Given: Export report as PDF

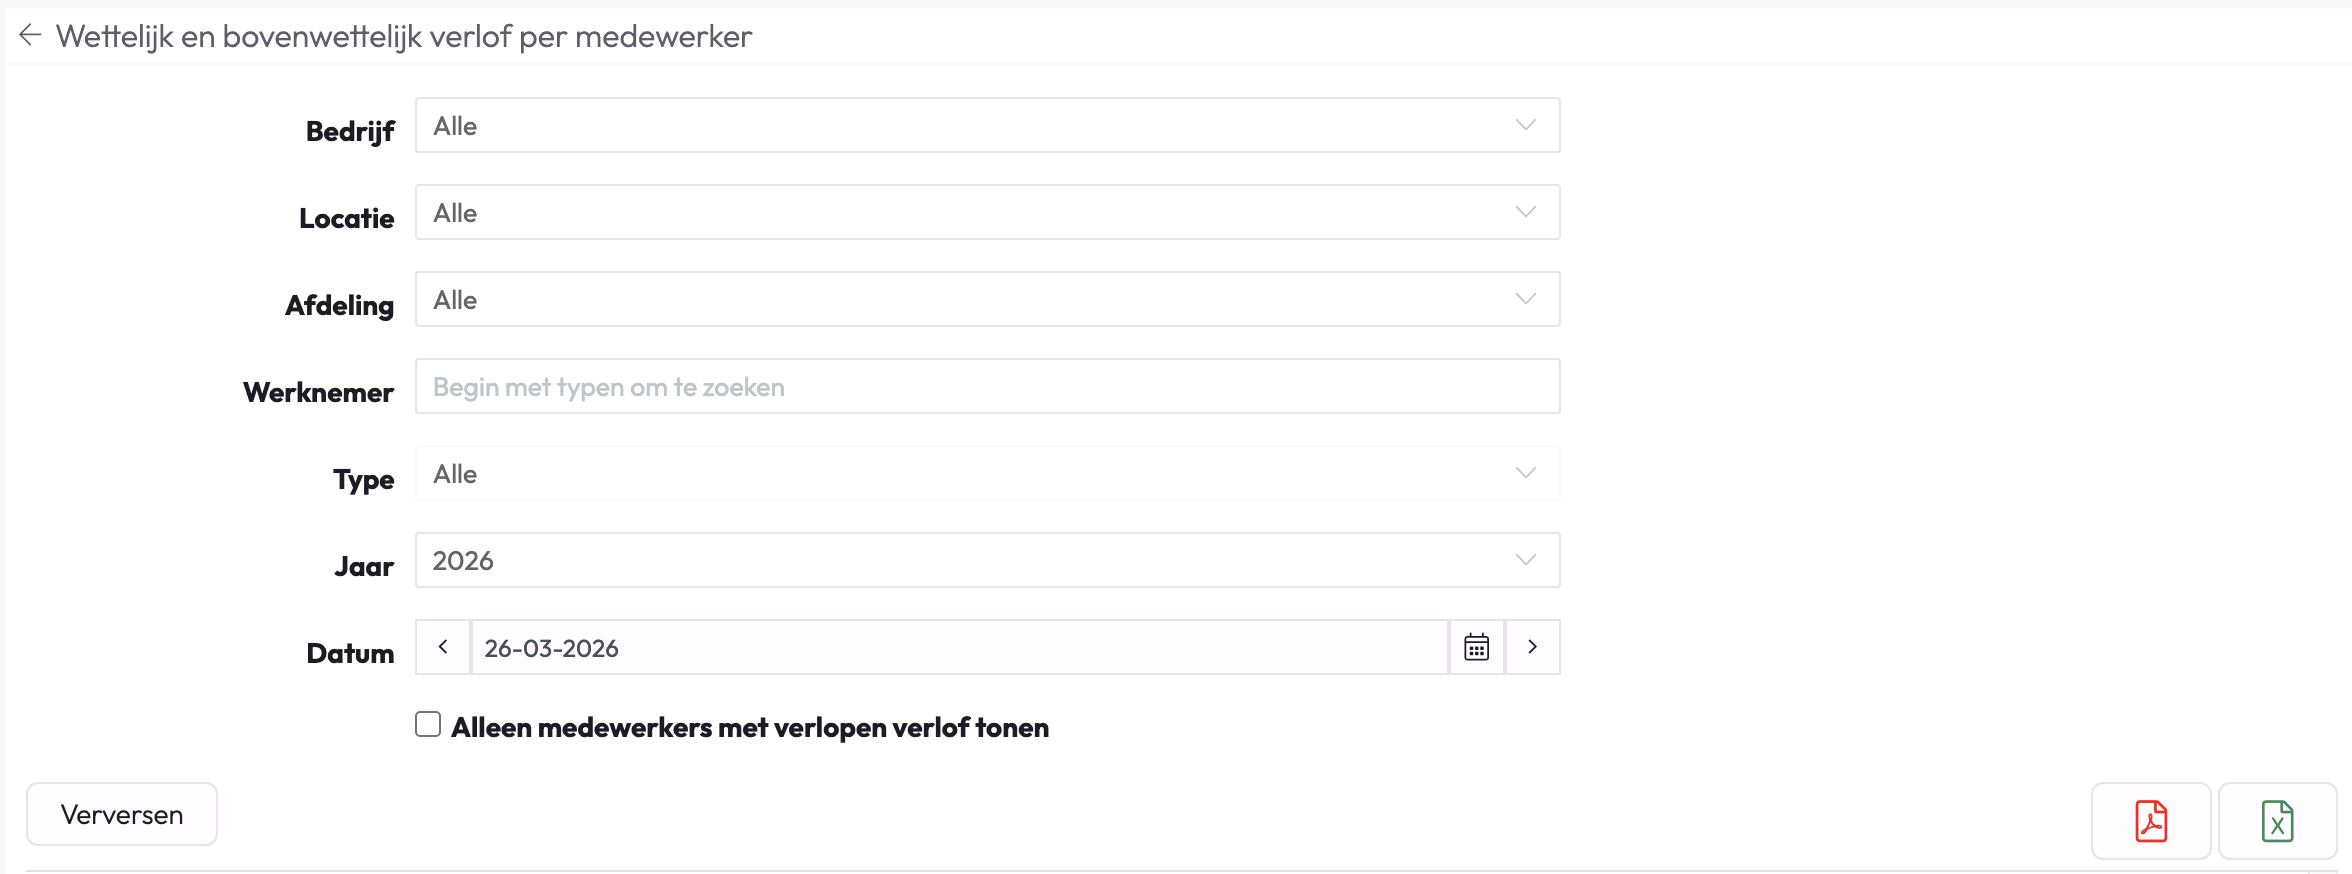Looking at the screenshot, I should (2150, 821).
